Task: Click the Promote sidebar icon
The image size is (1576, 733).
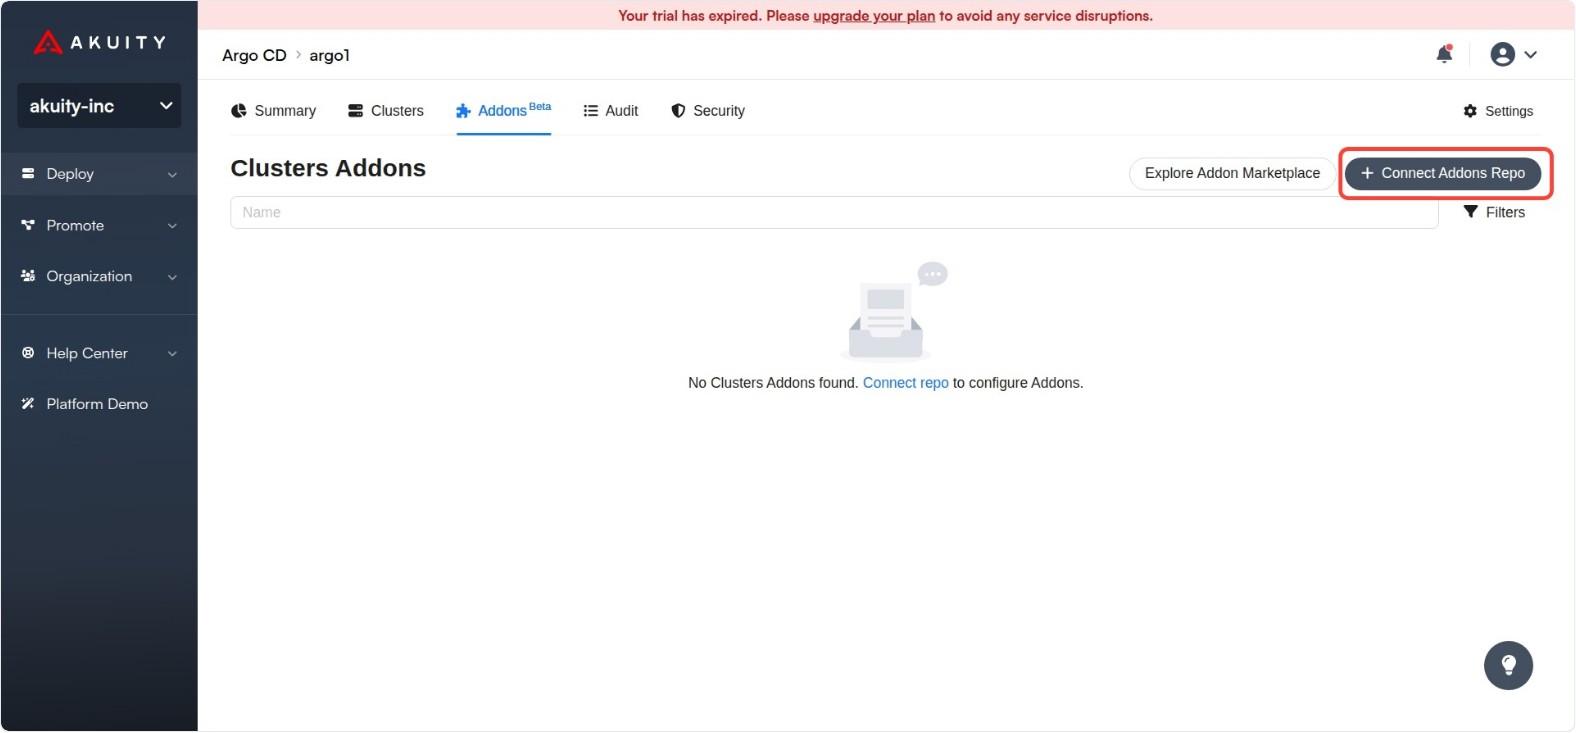Action: point(28,226)
